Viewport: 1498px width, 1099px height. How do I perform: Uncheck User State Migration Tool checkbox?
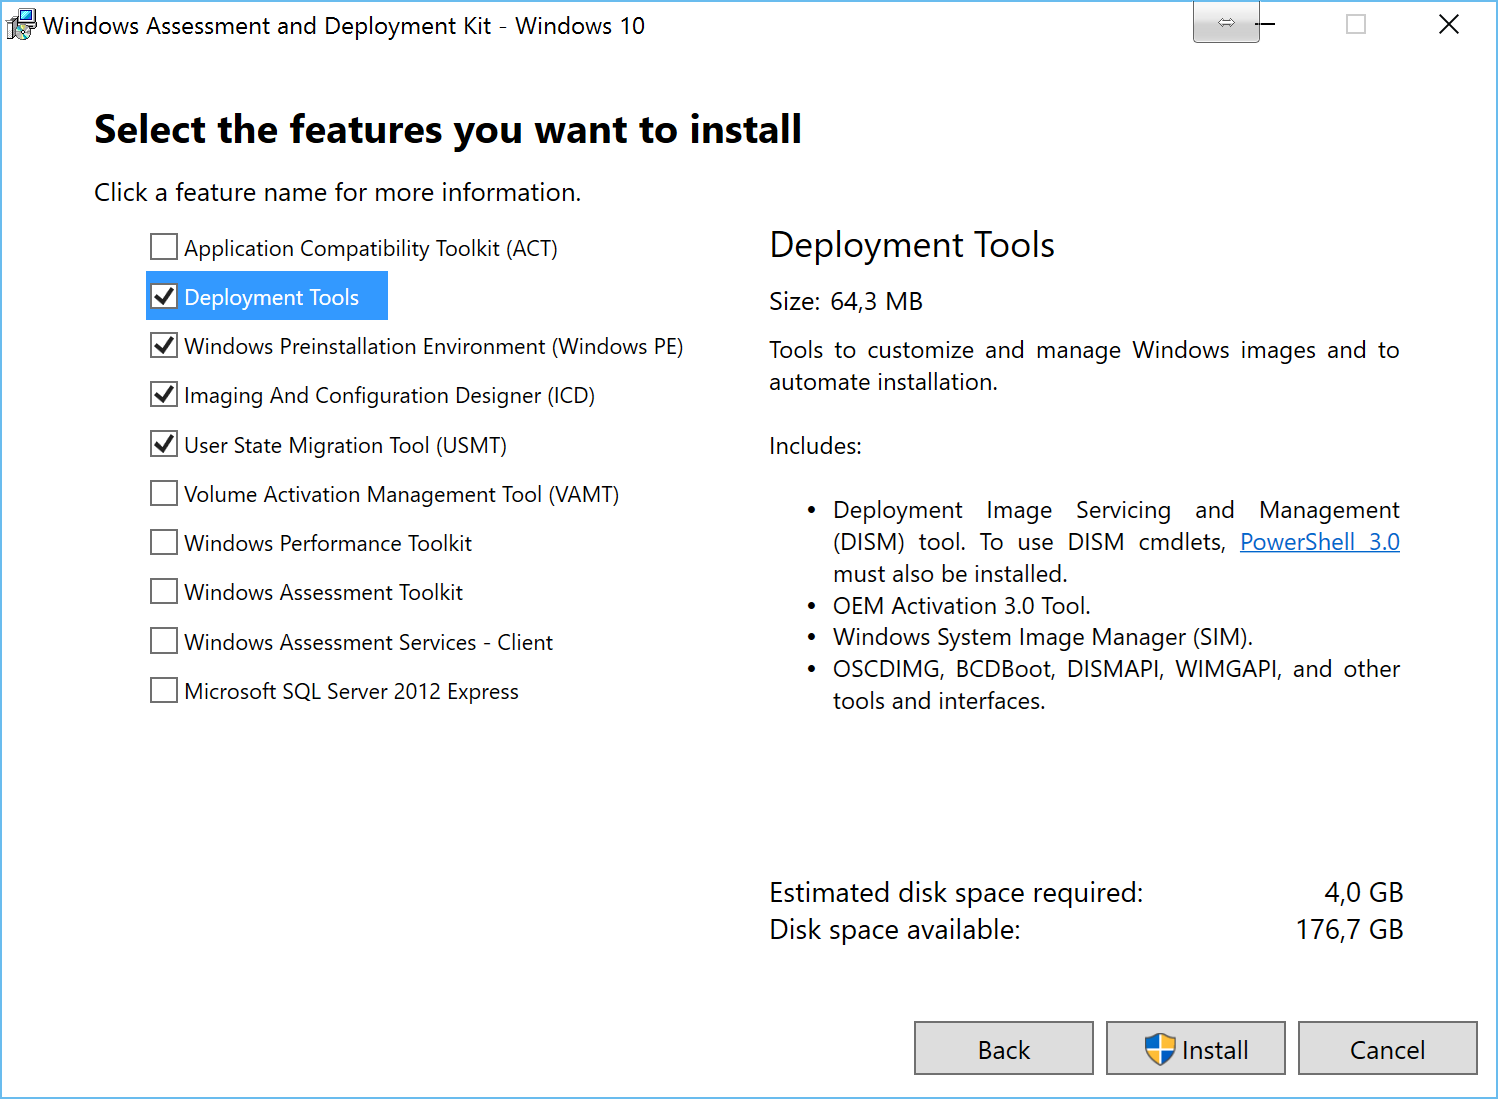coord(164,444)
